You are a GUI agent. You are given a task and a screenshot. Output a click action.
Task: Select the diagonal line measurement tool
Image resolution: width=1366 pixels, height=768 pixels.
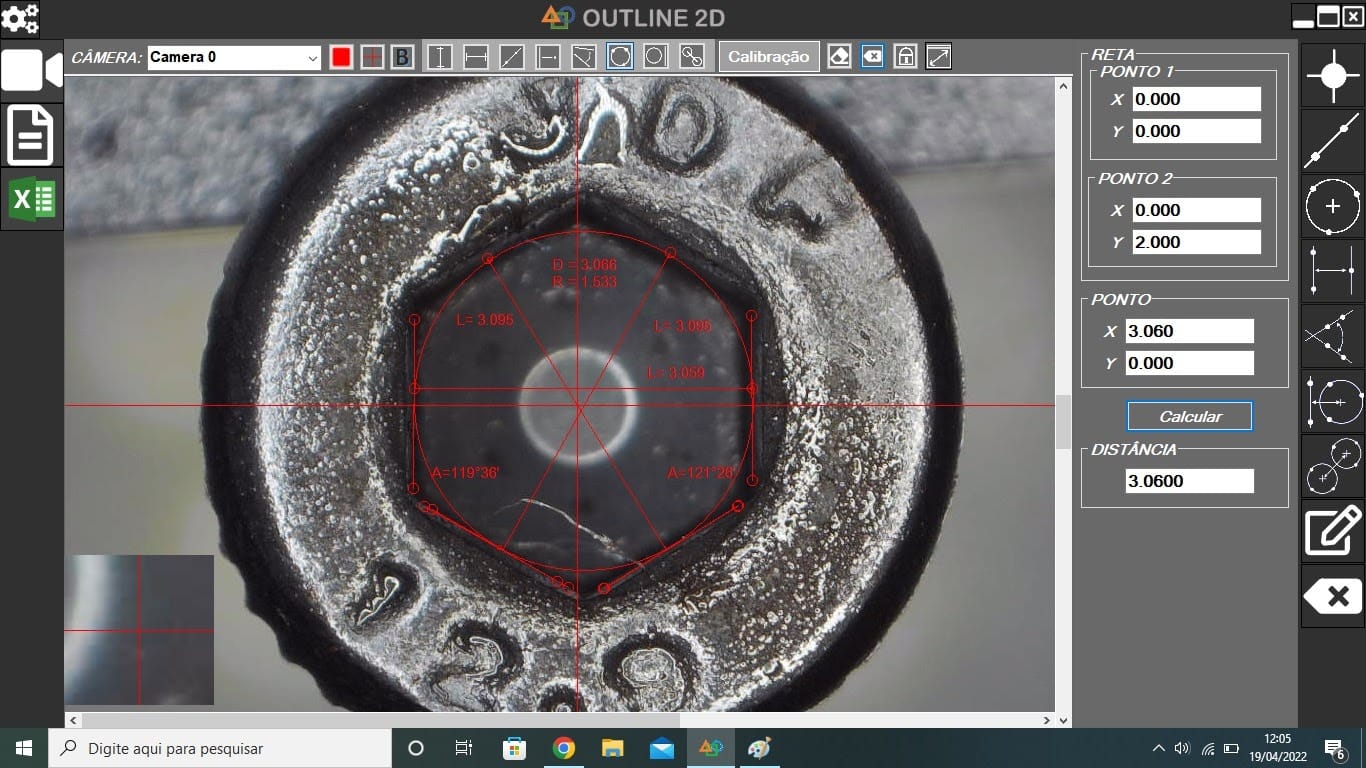pos(512,57)
